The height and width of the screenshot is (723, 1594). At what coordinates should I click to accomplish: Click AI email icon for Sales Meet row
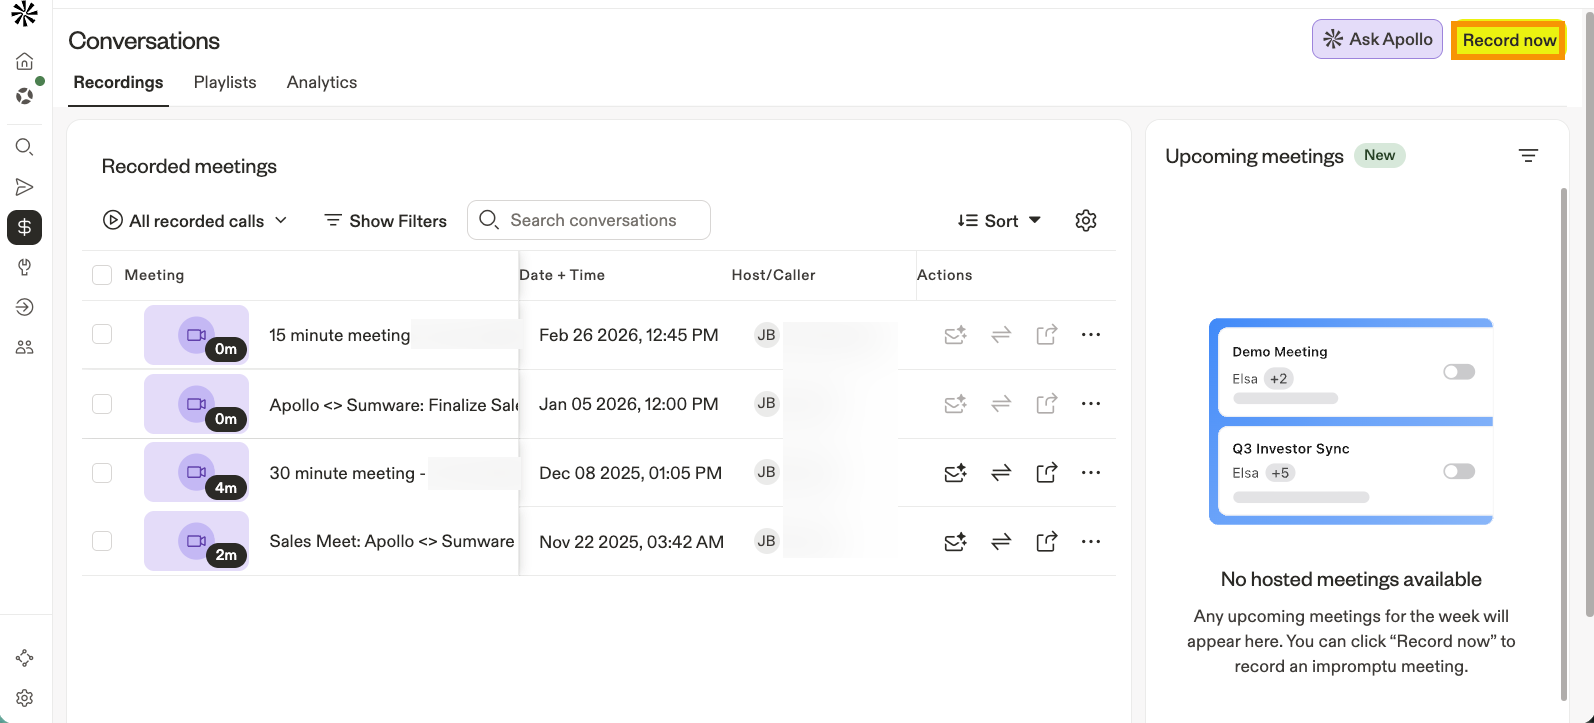(x=955, y=542)
